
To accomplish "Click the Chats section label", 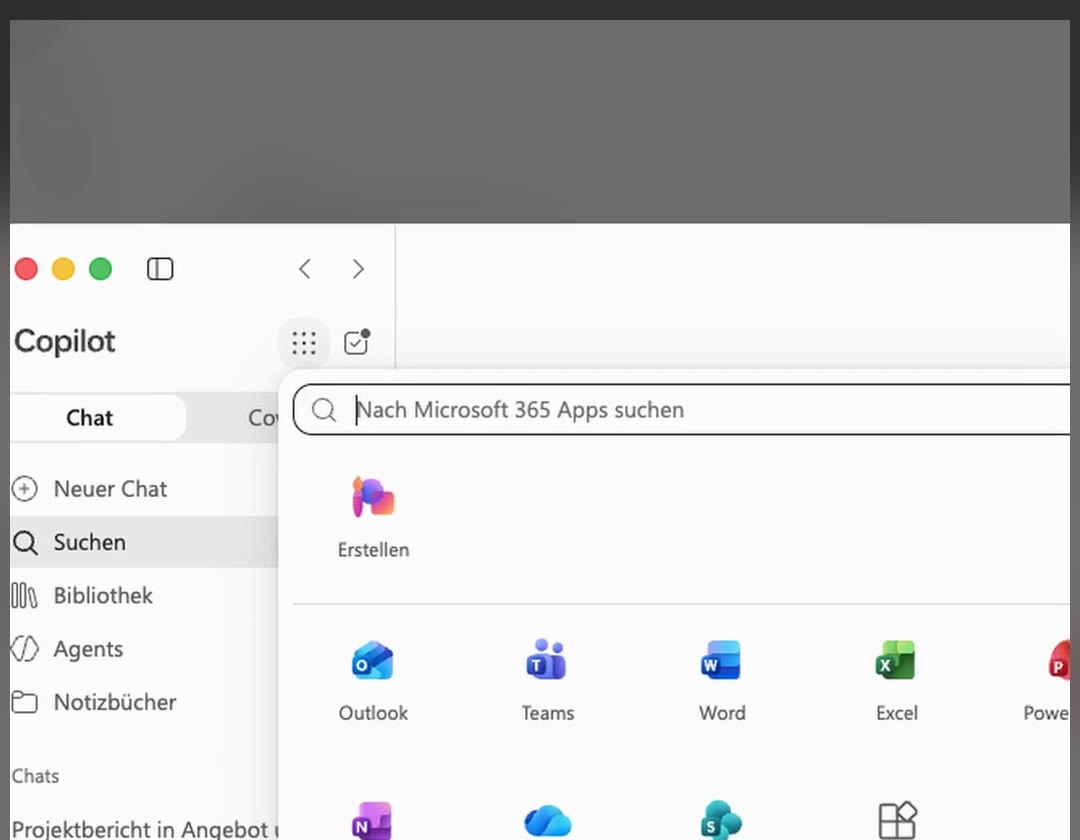I will [35, 776].
